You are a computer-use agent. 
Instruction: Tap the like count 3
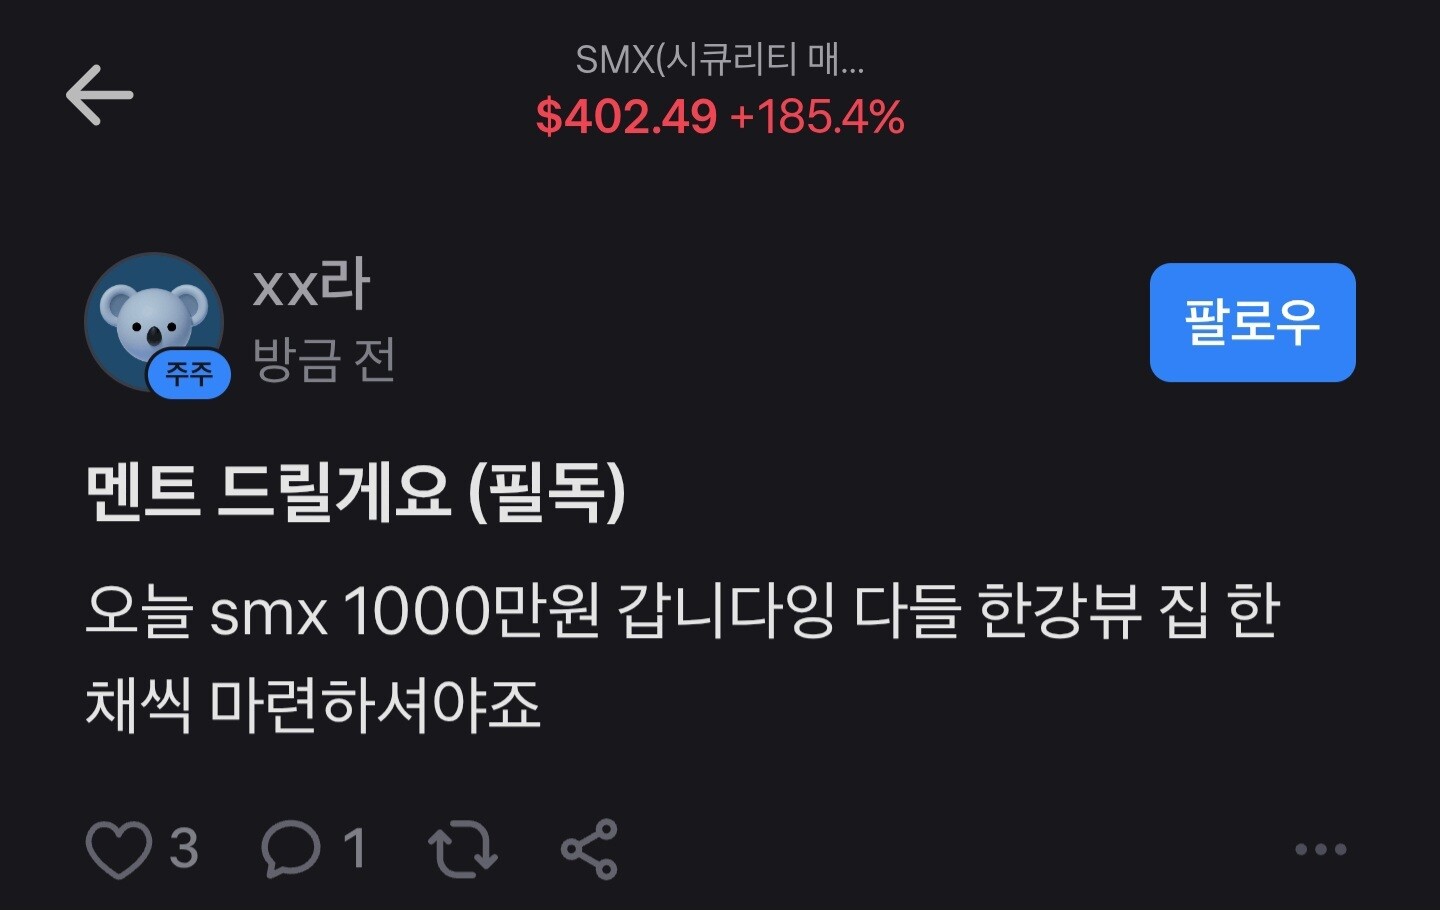(x=183, y=849)
